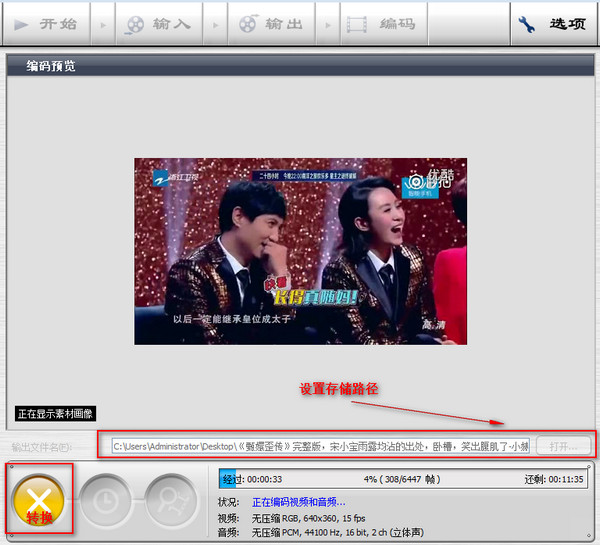Click the arrow between 开始 and 输入
The image size is (600, 545).
(x=103, y=25)
